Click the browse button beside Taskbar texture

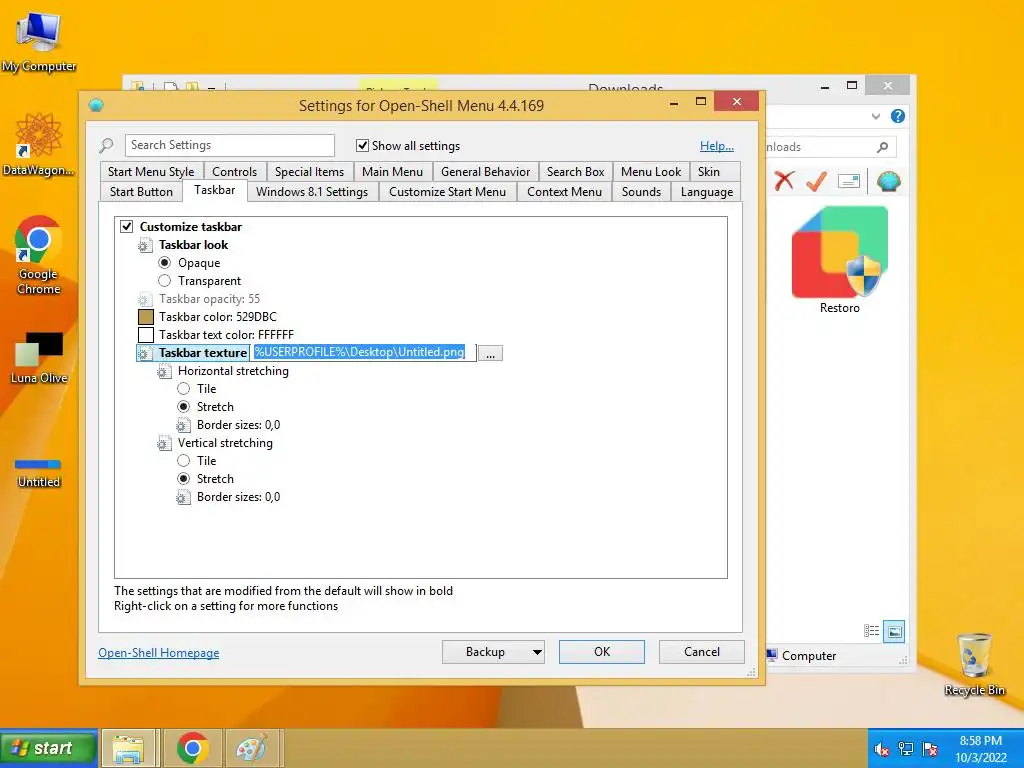490,353
